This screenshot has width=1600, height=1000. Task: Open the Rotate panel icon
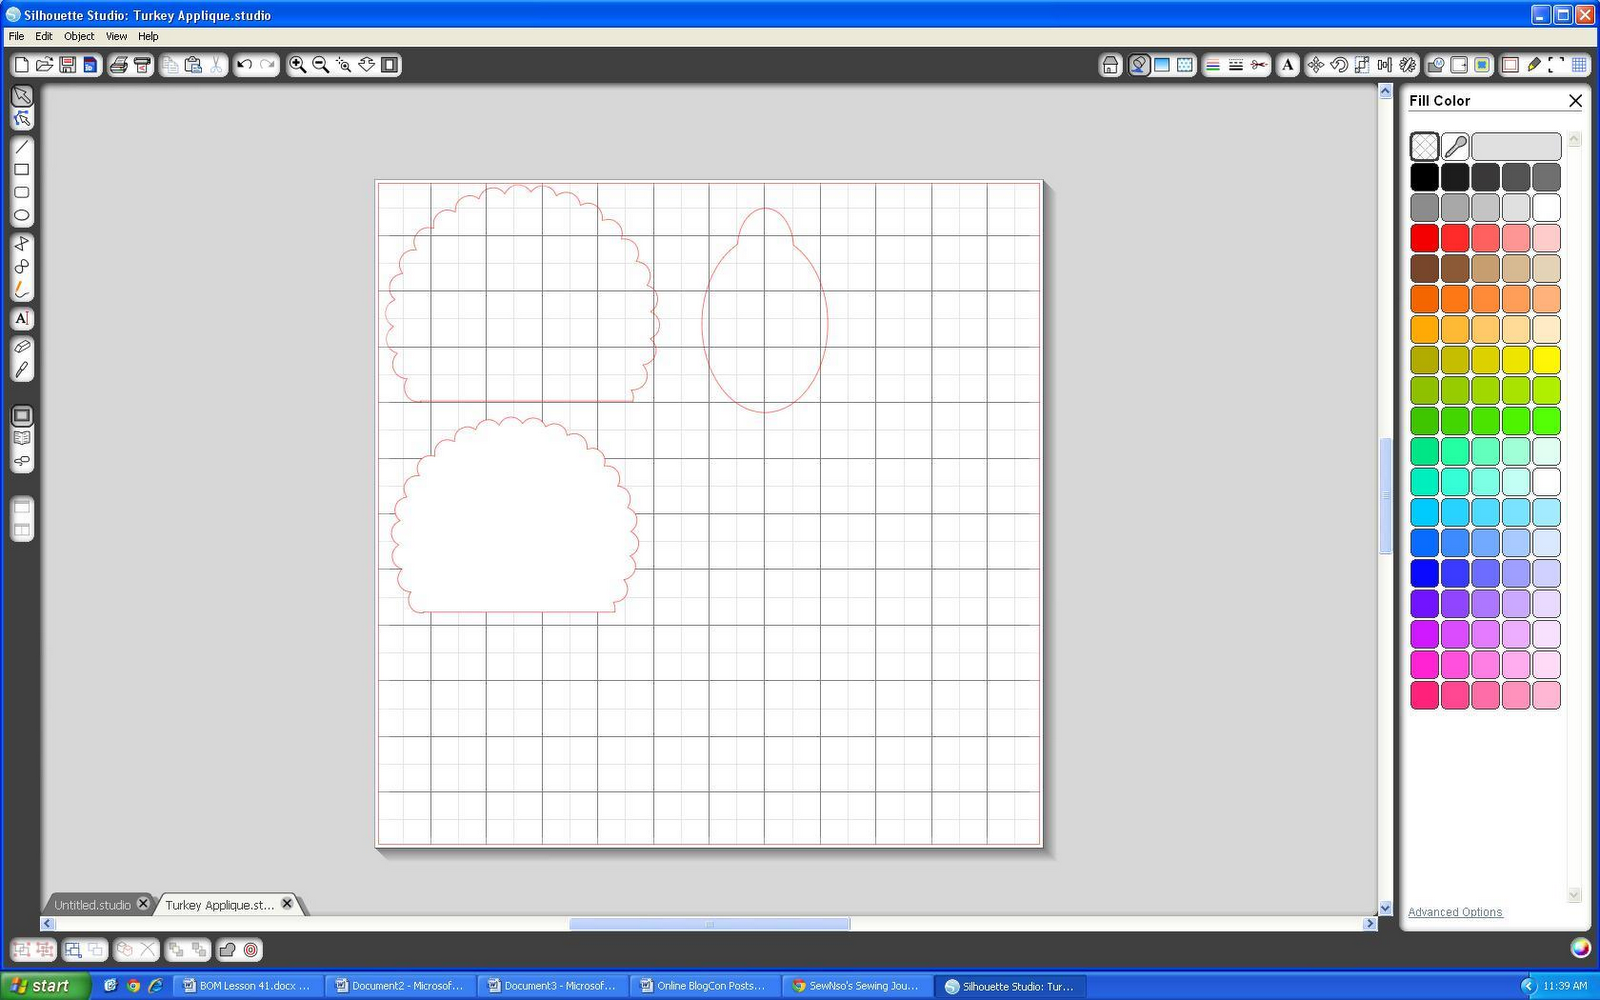pyautogui.click(x=1339, y=65)
